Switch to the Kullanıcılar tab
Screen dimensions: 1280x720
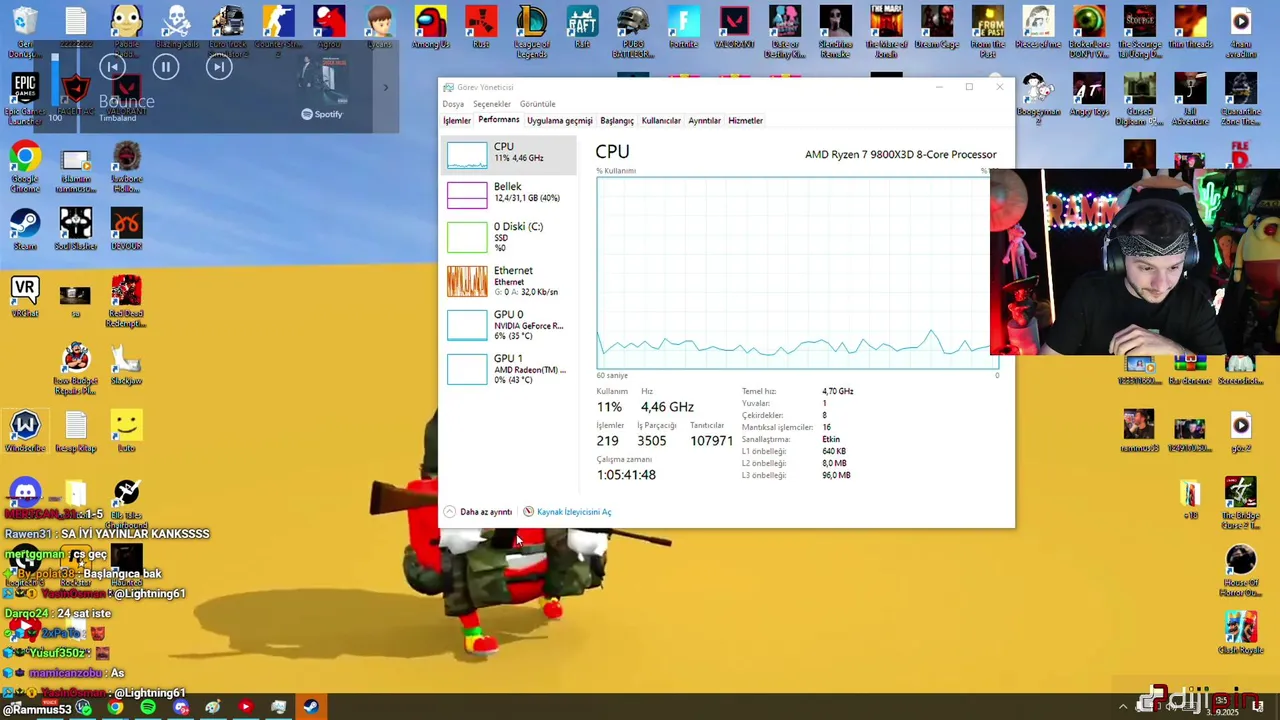pos(661,121)
